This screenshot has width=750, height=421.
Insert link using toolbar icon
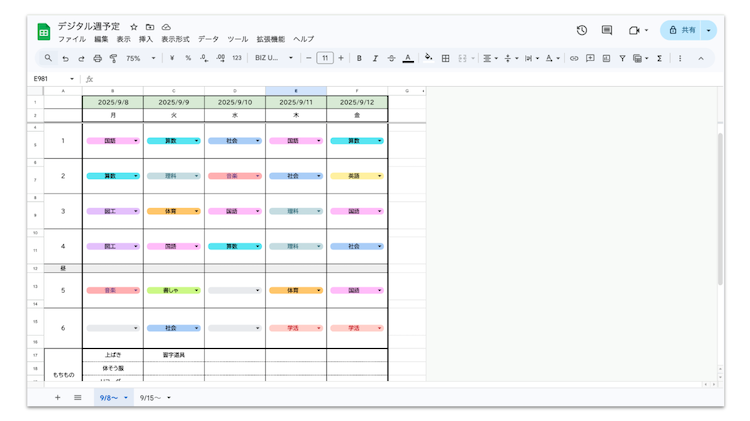(x=574, y=59)
